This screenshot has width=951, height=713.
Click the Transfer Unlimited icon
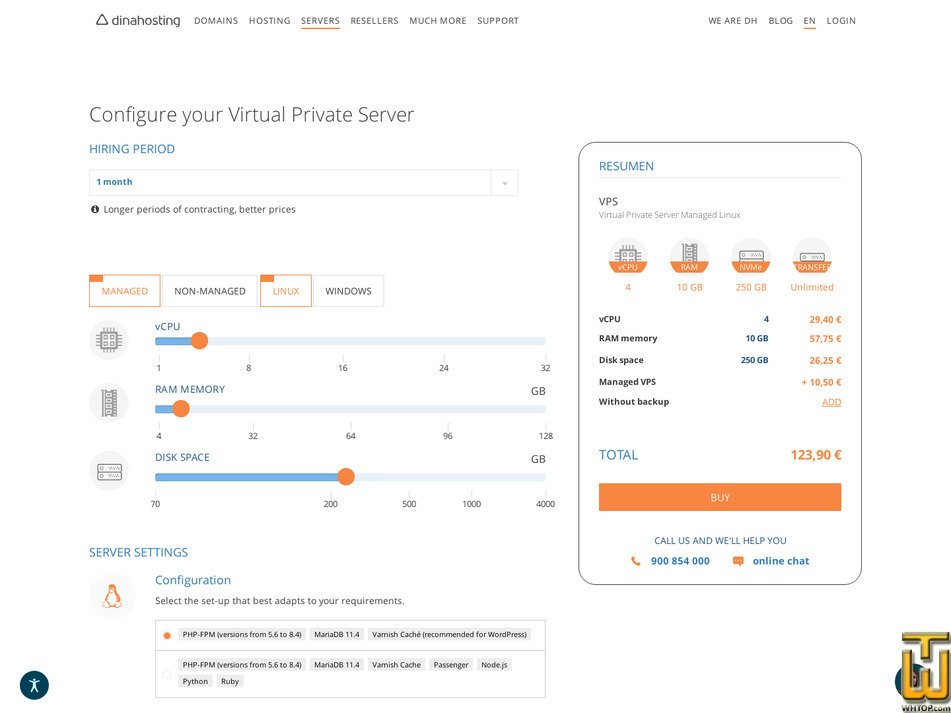point(812,255)
